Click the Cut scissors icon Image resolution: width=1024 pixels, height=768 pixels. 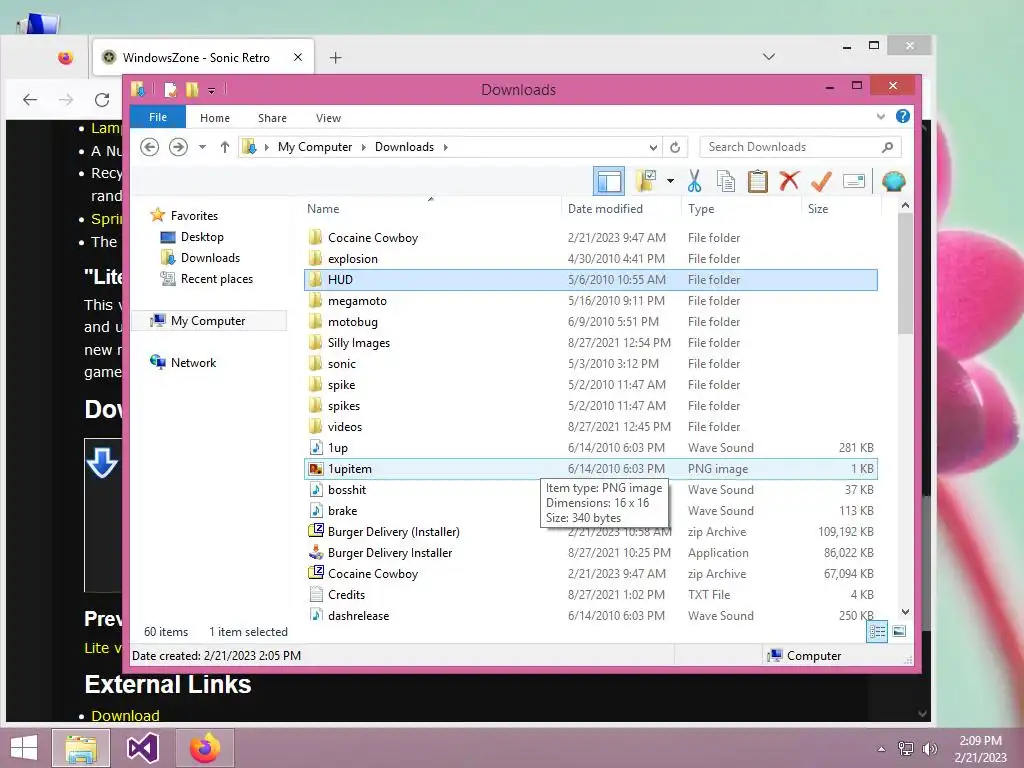[x=694, y=181]
